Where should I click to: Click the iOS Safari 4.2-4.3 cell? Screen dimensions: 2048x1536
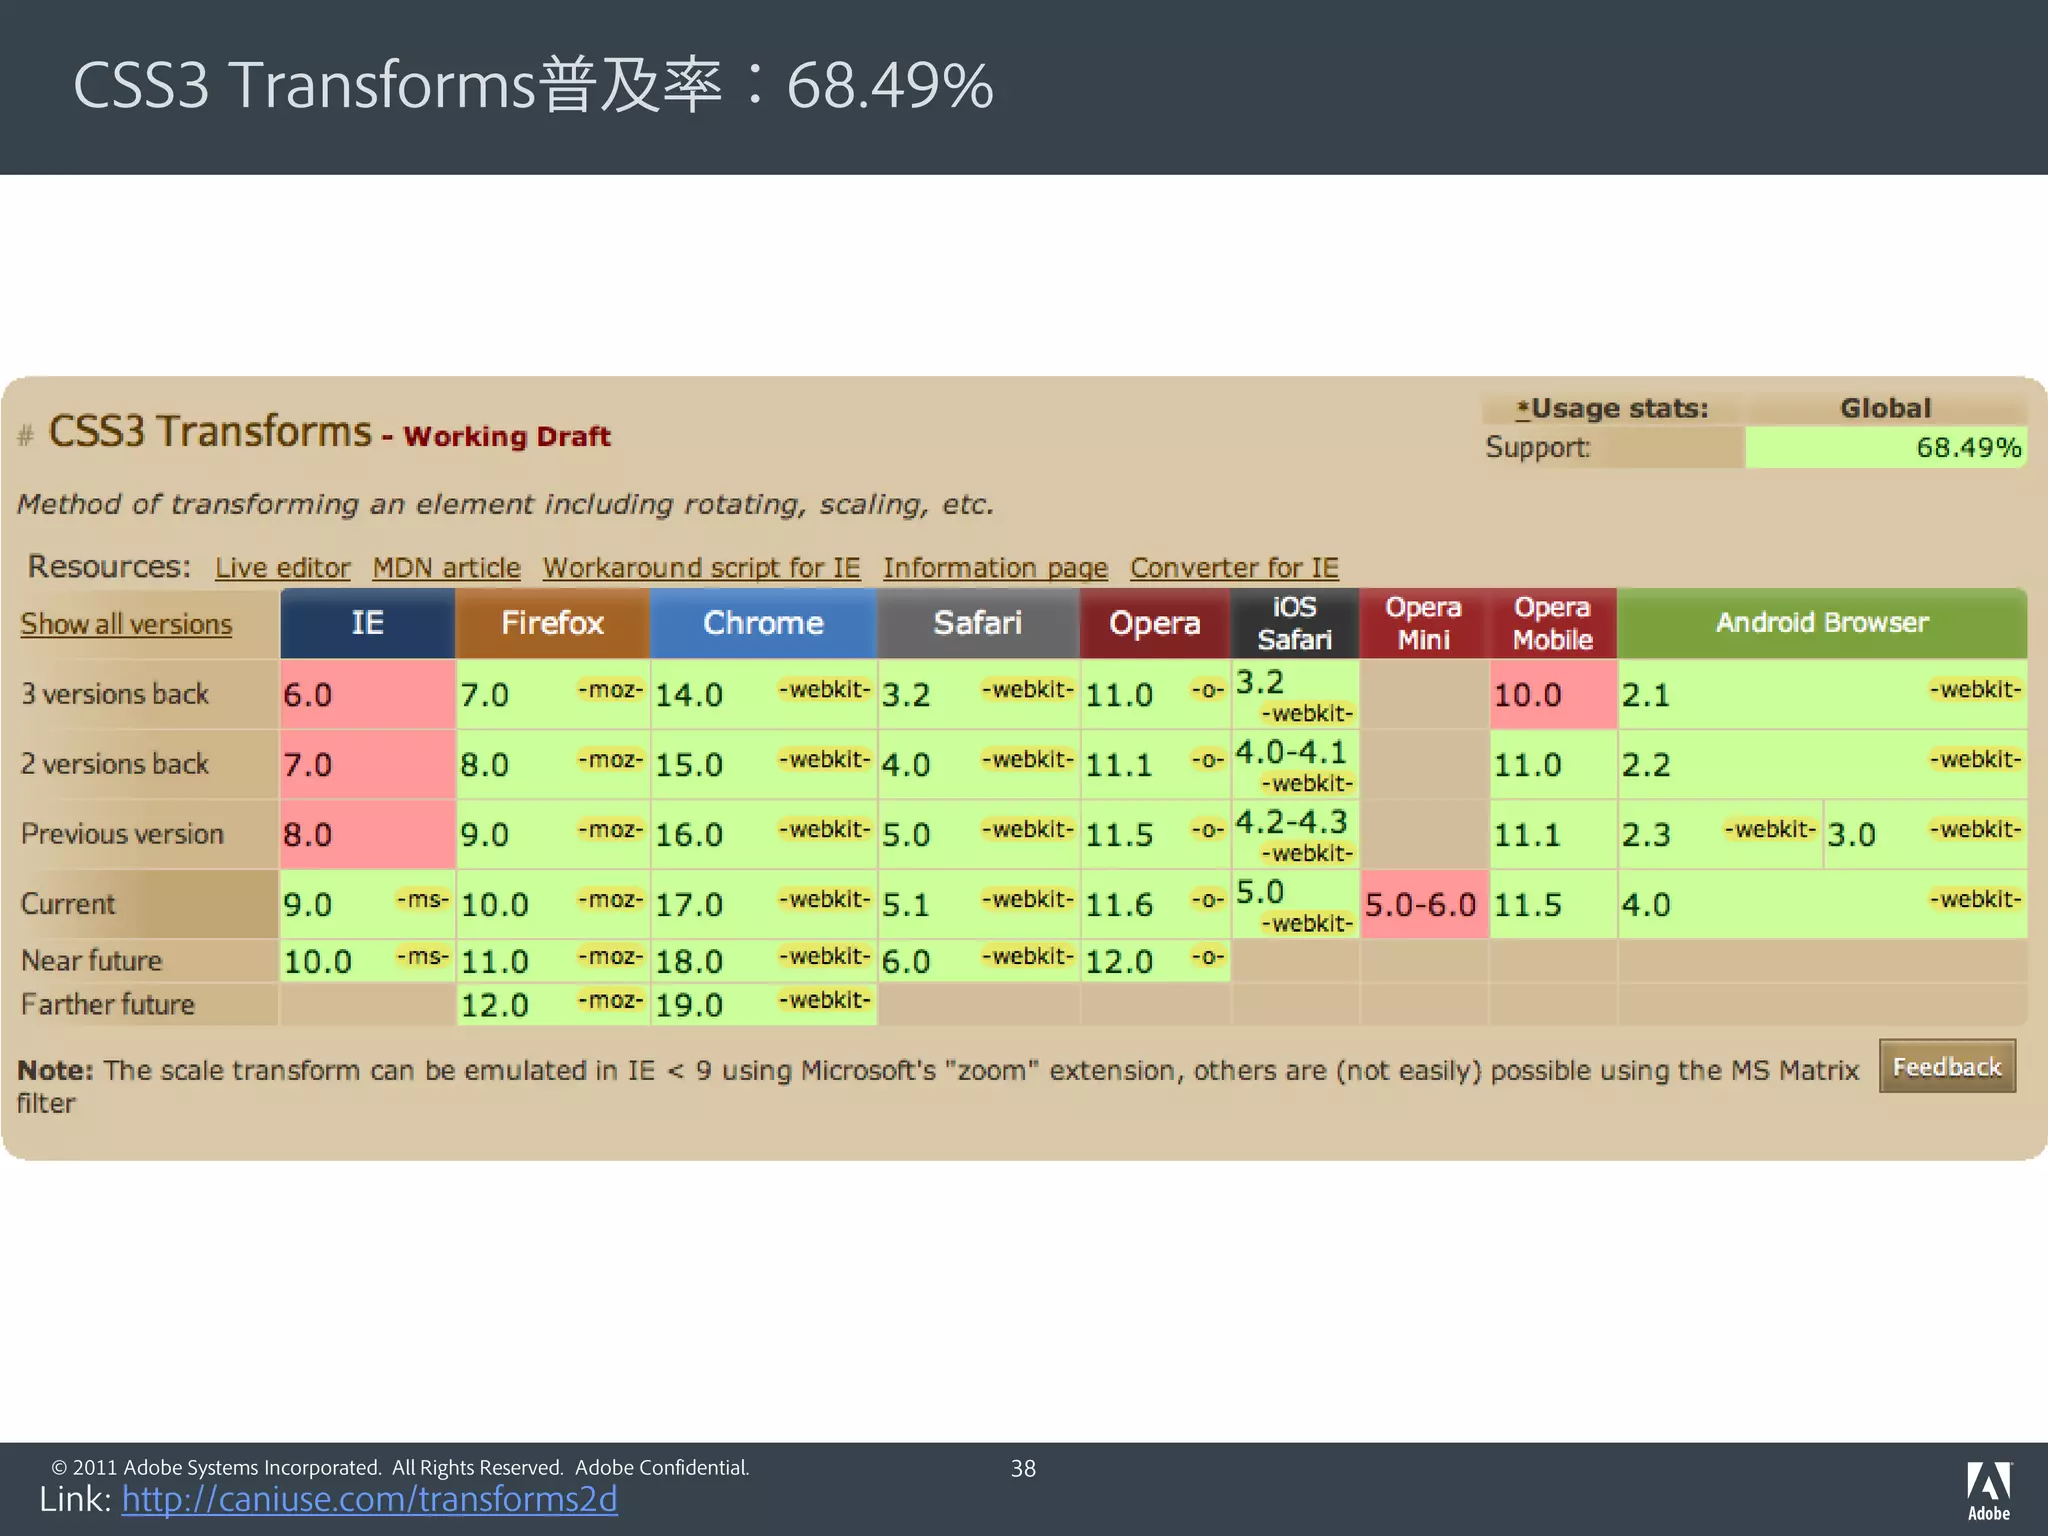[1294, 834]
